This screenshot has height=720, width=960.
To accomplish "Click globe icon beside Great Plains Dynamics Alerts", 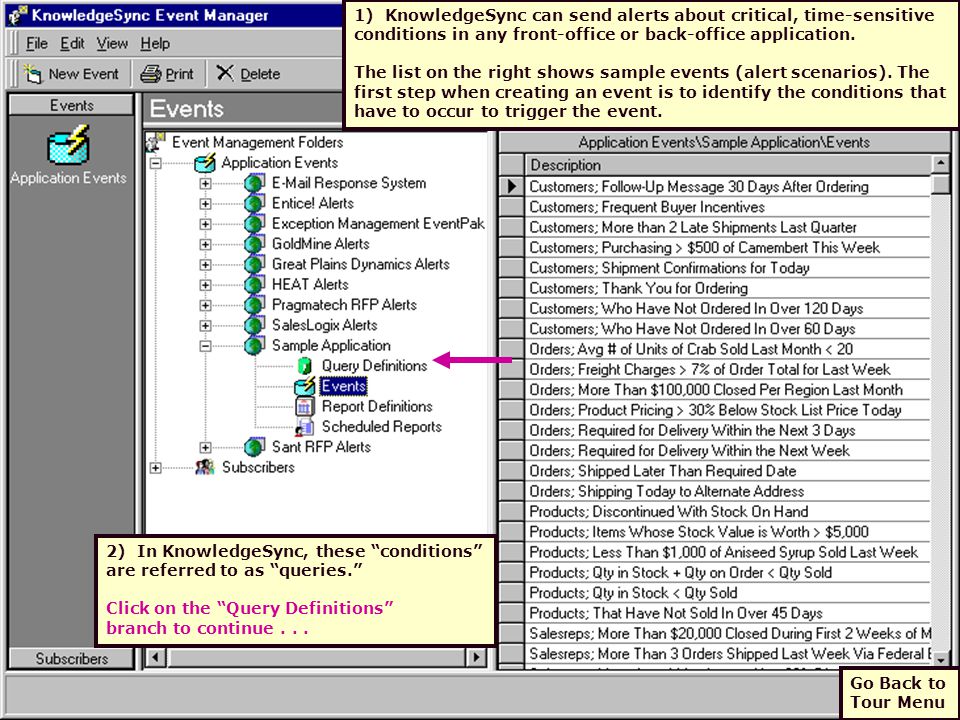I will 254,264.
